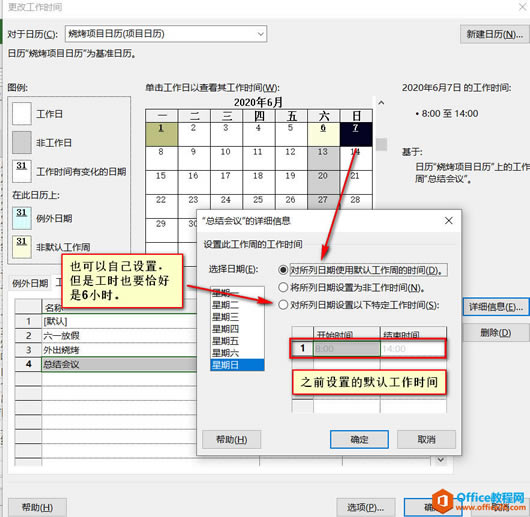
Task: Click the calendar scroll-up arrow
Action: click(381, 103)
